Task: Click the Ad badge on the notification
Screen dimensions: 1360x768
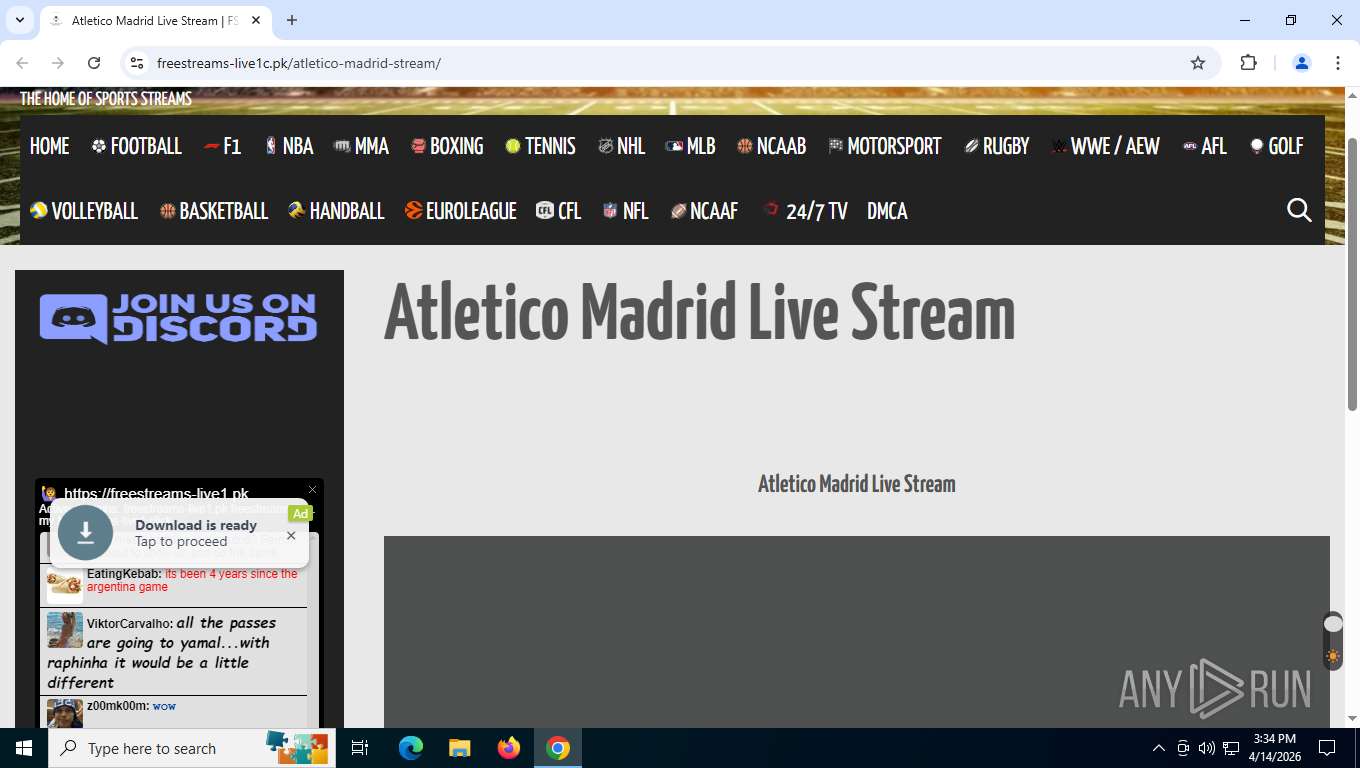Action: [300, 513]
